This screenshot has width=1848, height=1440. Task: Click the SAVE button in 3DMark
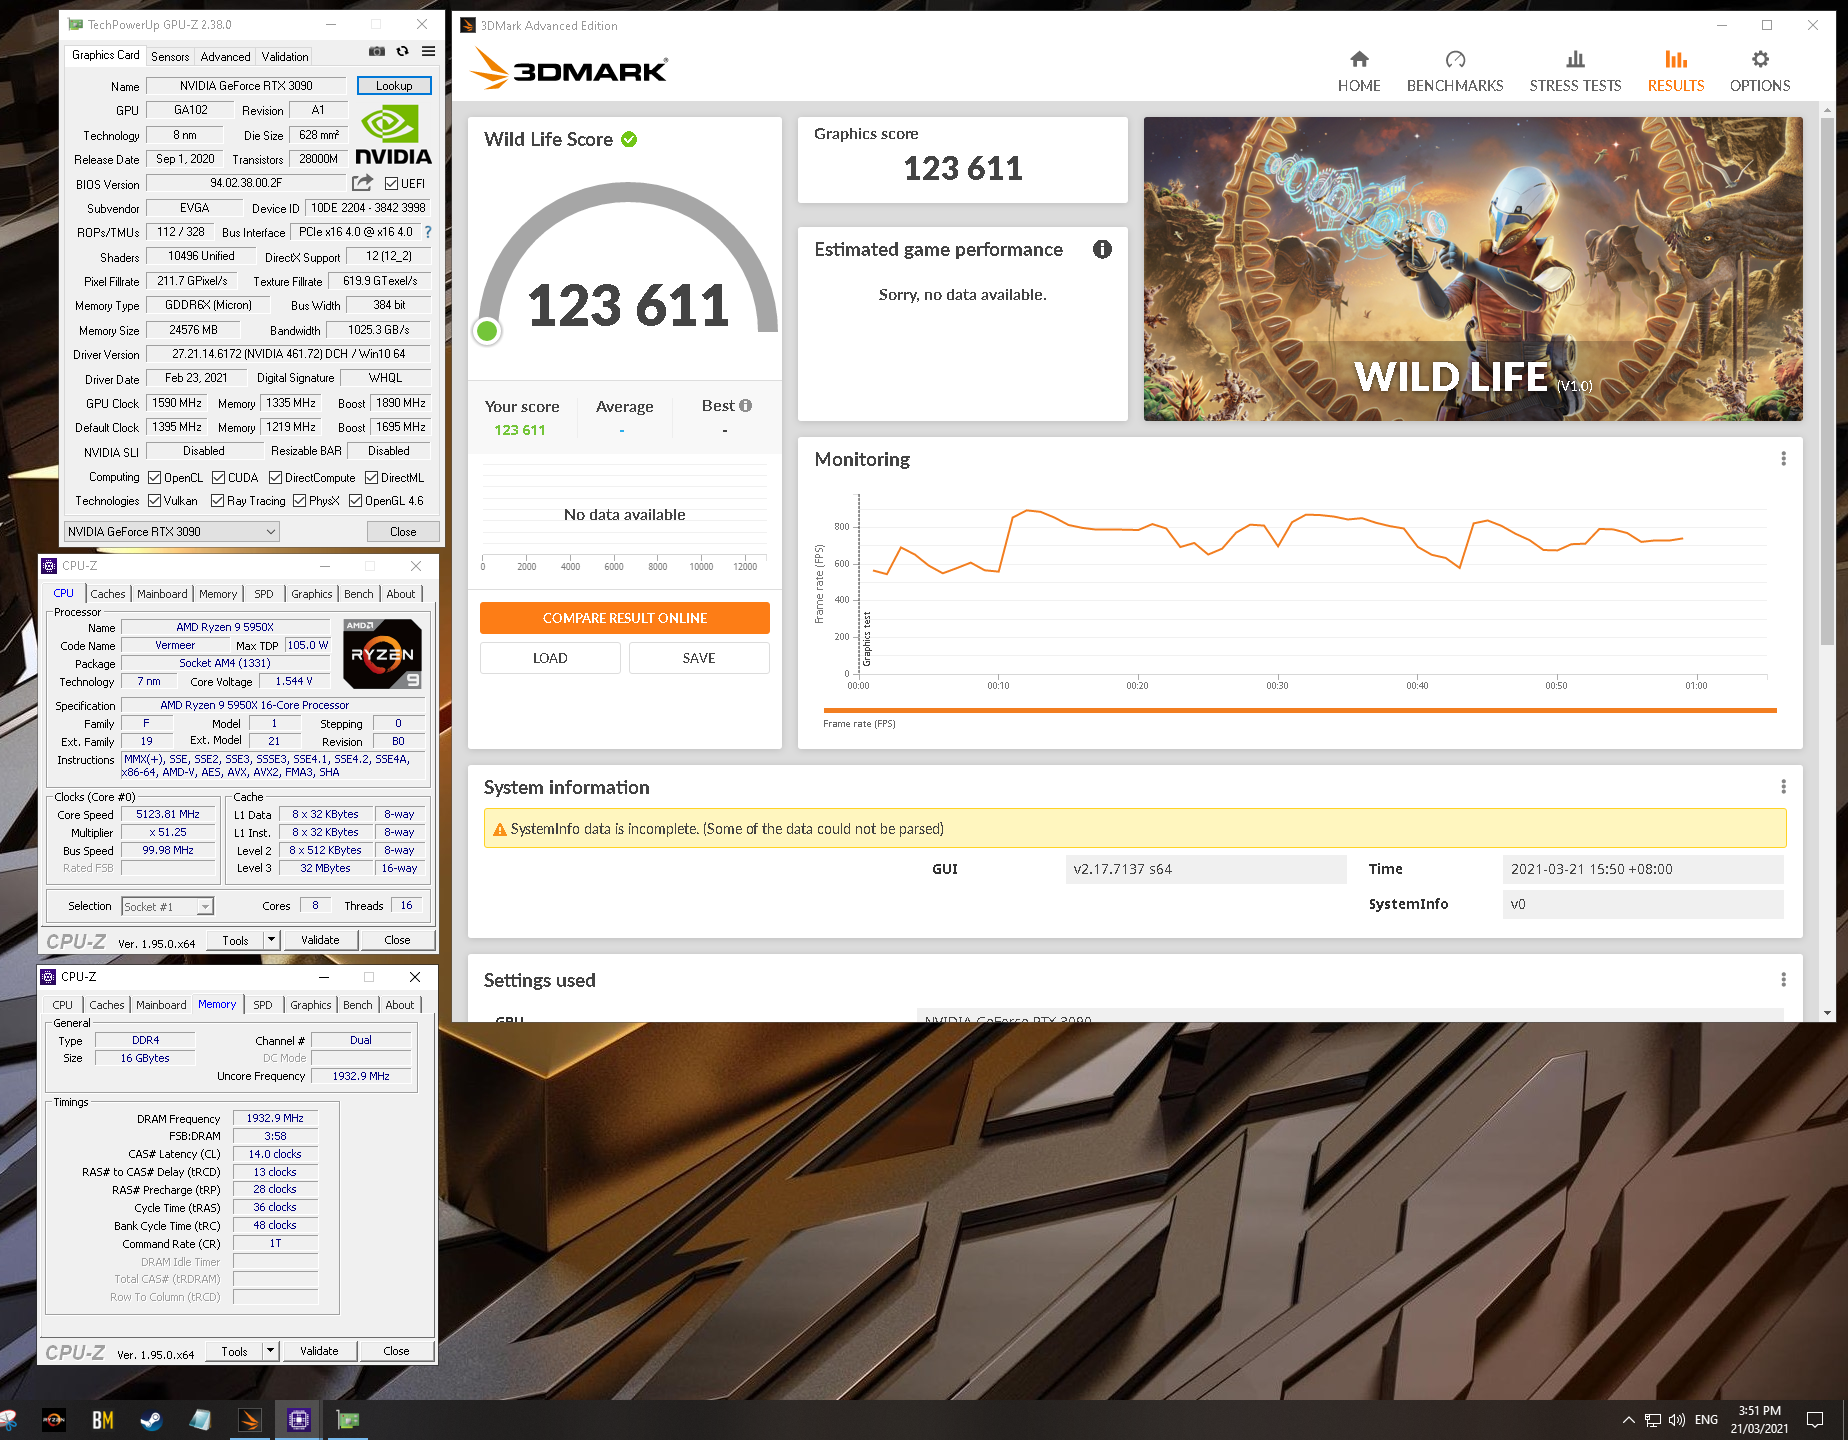point(699,658)
